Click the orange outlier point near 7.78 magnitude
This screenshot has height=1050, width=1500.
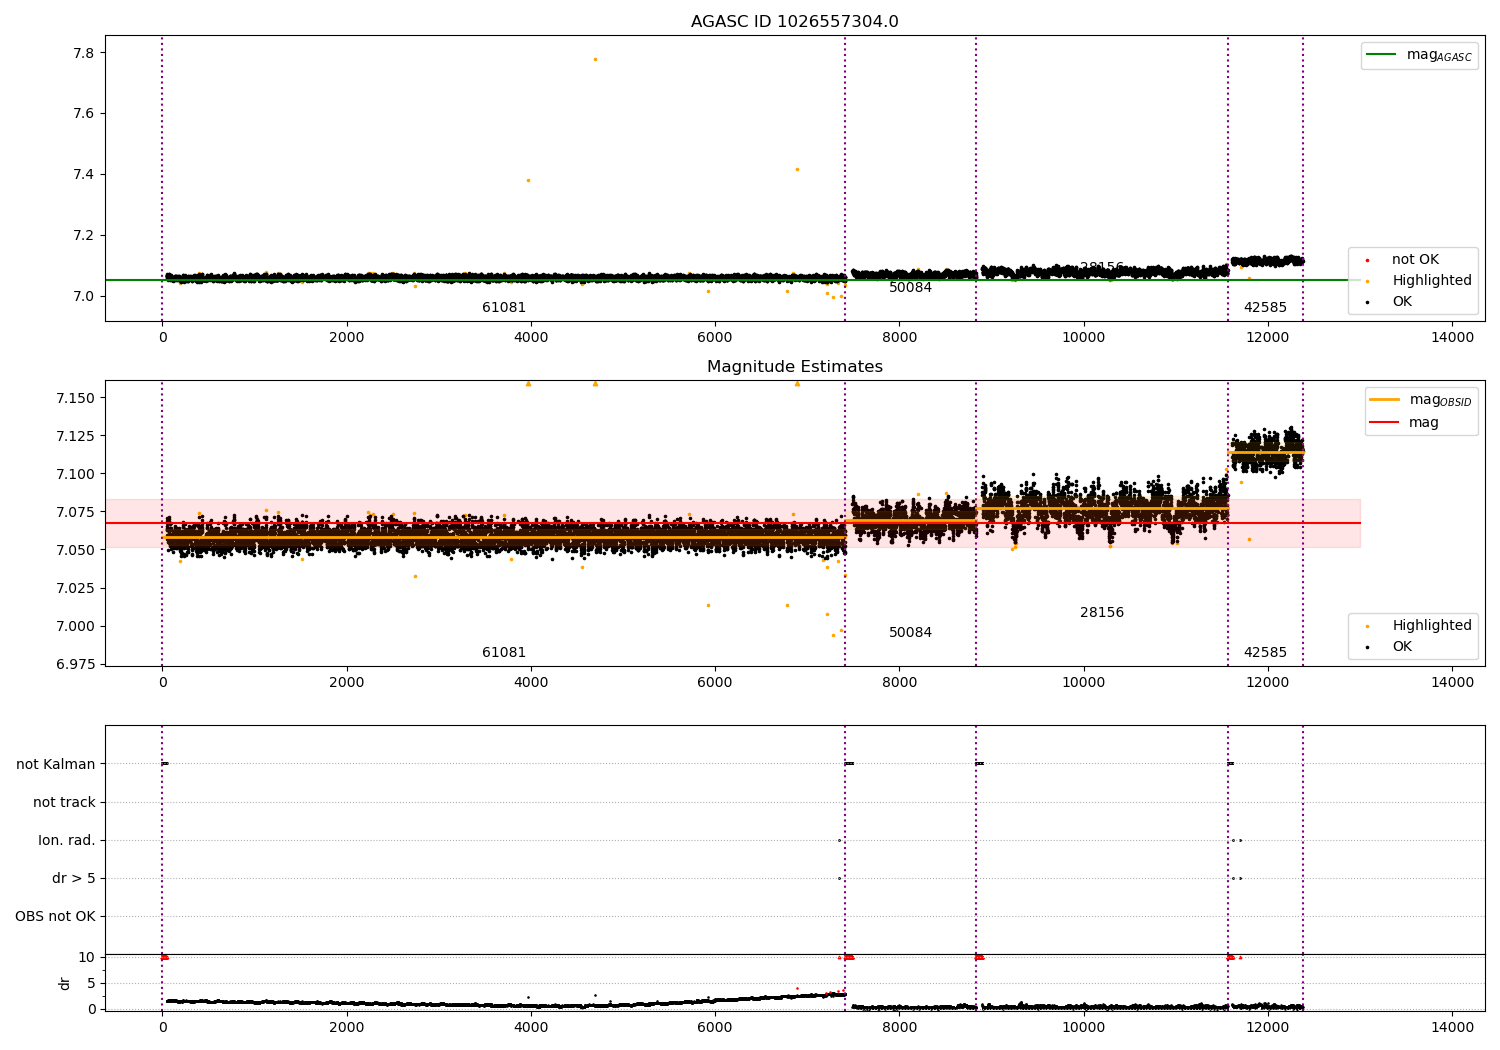pyautogui.click(x=595, y=59)
